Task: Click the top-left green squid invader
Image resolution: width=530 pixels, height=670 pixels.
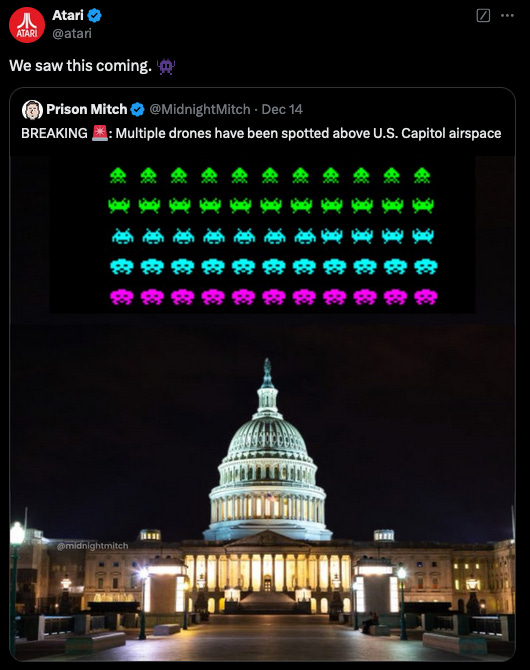Action: click(118, 175)
